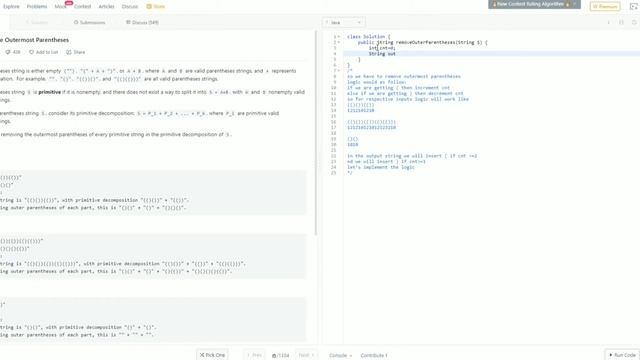Image resolution: width=640 pixels, height=360 pixels.
Task: Open the playground icon at top right
Action: pyautogui.click(x=634, y=6)
